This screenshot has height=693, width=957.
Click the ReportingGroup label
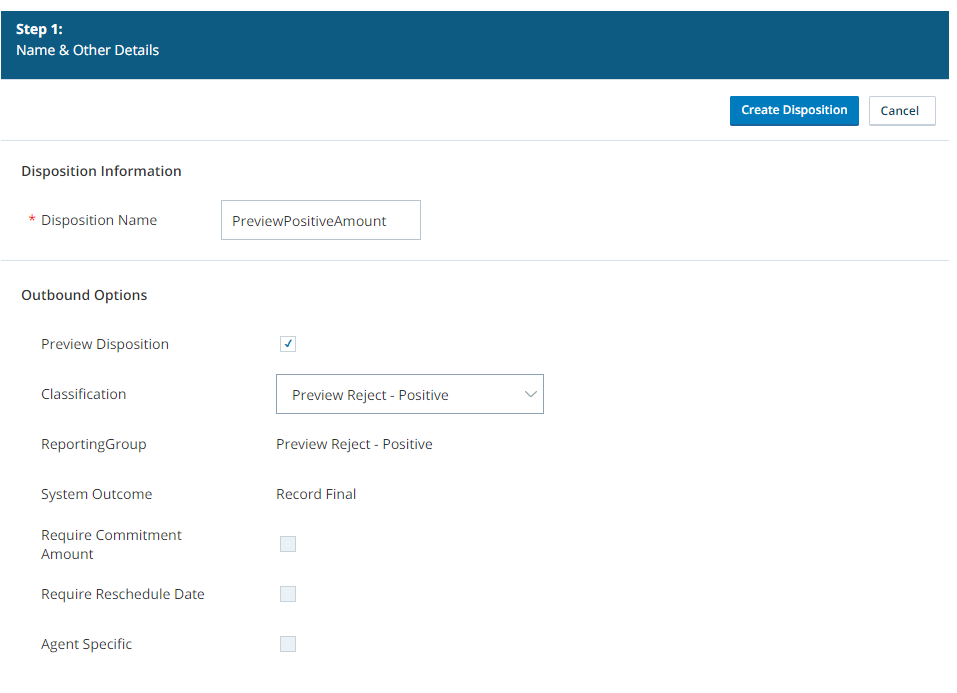[x=94, y=444]
